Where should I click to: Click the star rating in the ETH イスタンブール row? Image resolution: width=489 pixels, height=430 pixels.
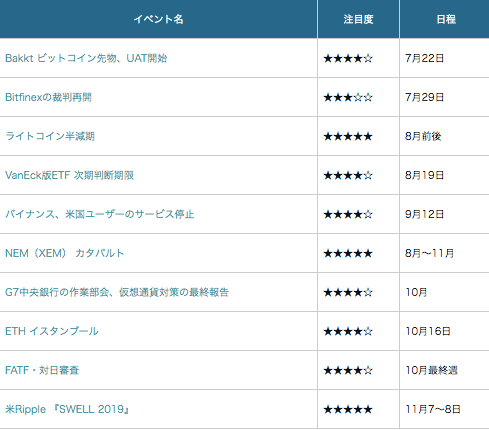pos(348,332)
